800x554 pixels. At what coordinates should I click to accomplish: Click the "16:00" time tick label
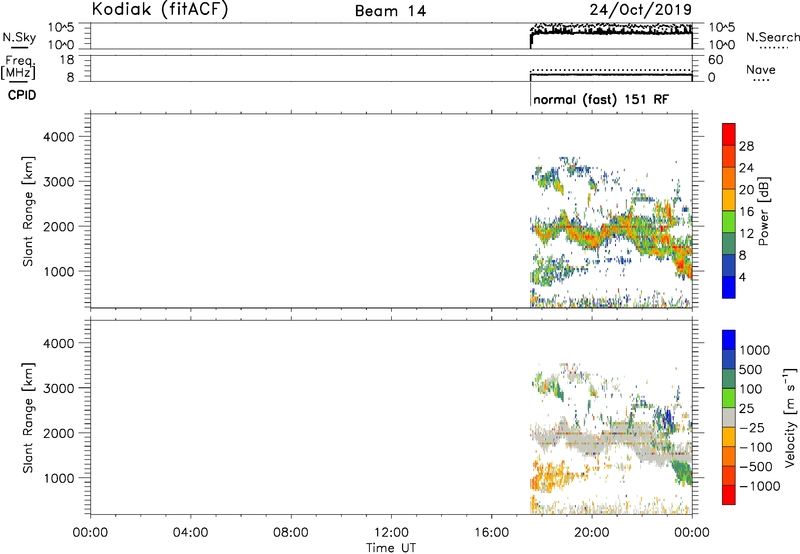click(491, 533)
